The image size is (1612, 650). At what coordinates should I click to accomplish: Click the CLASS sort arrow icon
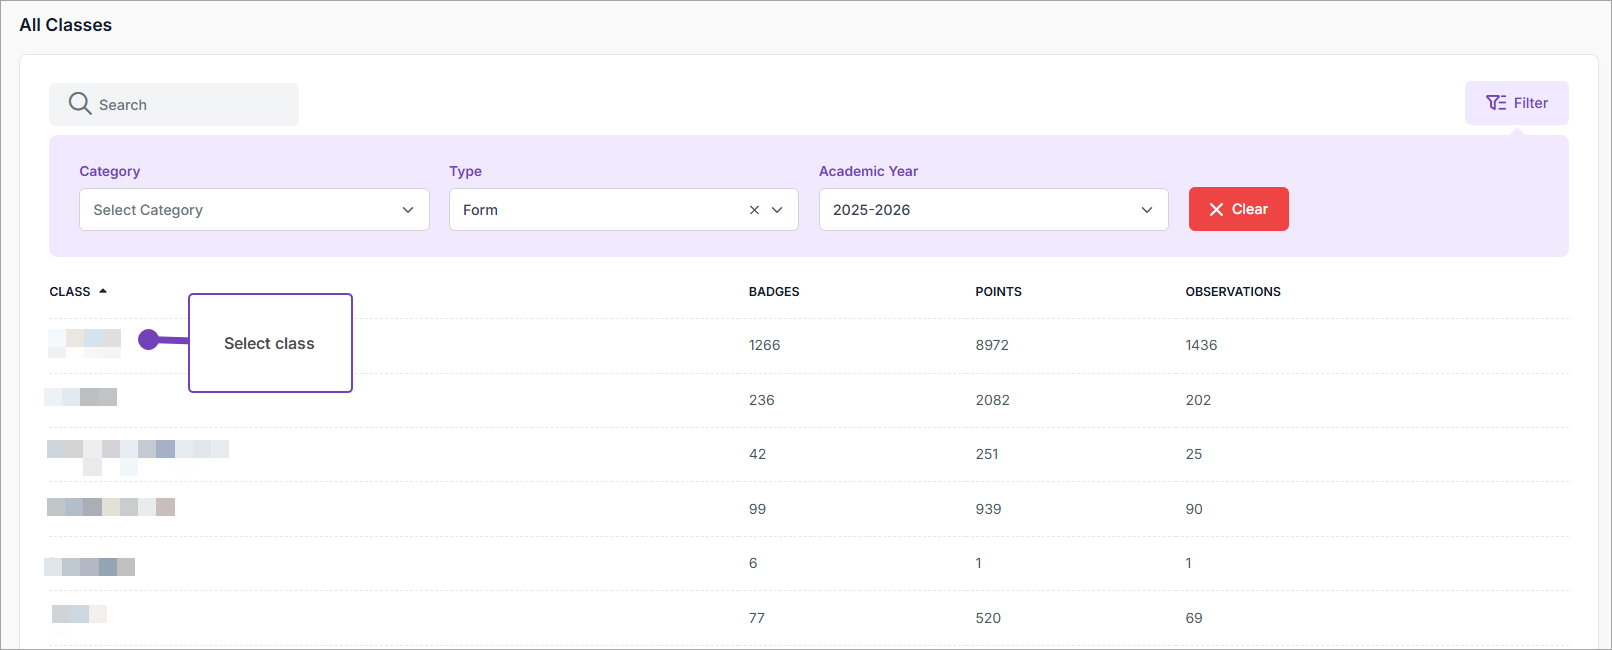tap(103, 291)
